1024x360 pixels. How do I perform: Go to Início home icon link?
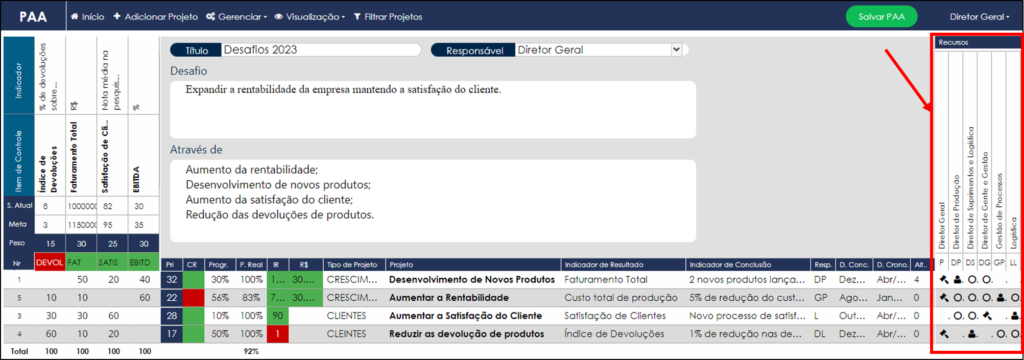(x=87, y=16)
